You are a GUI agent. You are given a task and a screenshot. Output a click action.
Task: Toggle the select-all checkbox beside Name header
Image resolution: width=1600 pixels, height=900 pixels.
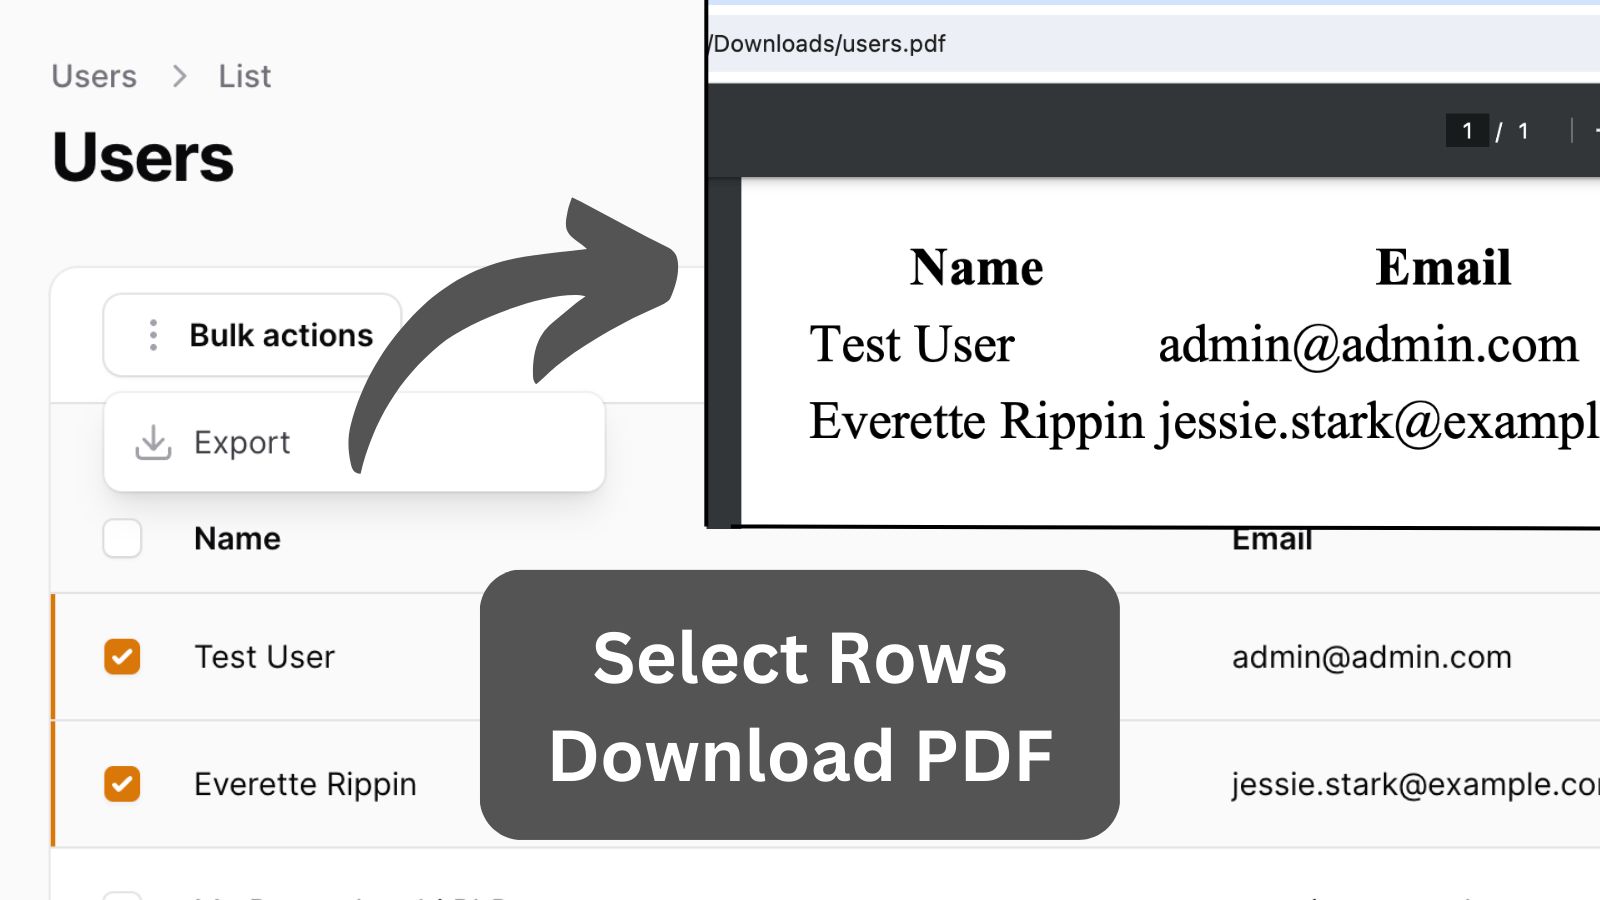122,538
